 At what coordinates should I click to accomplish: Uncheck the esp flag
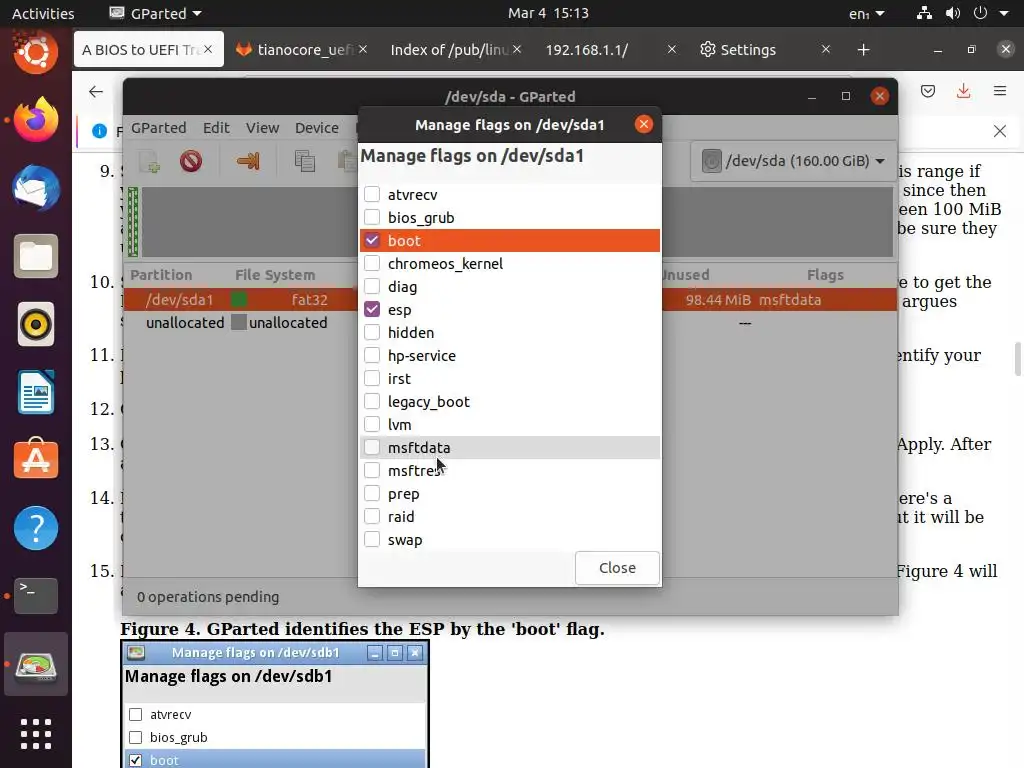pyautogui.click(x=372, y=310)
